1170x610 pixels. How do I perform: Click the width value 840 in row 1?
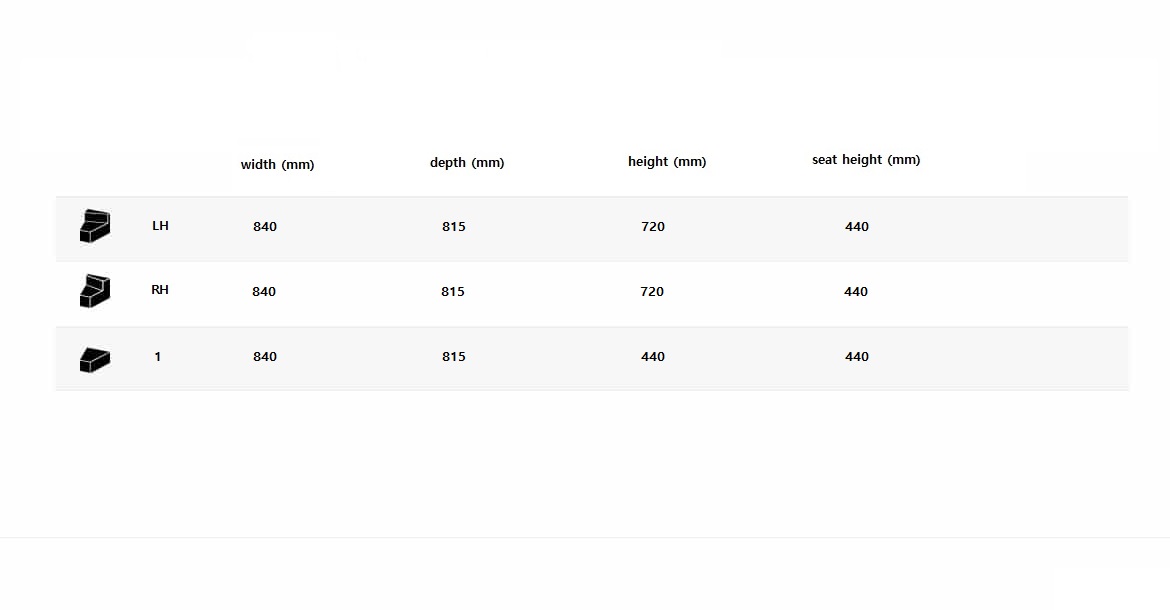pos(265,357)
